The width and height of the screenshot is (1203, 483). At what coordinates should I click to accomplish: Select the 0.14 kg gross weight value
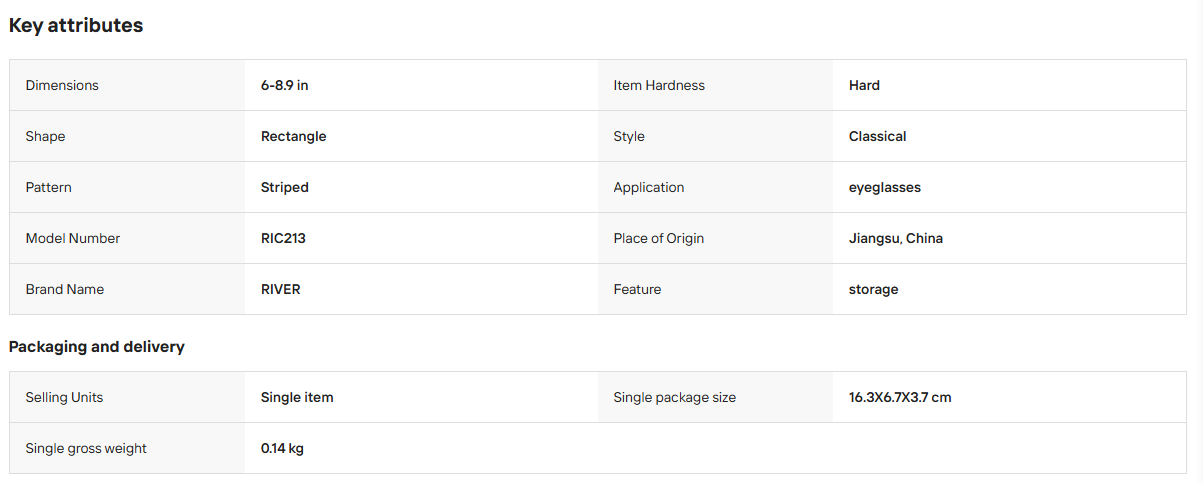point(282,448)
